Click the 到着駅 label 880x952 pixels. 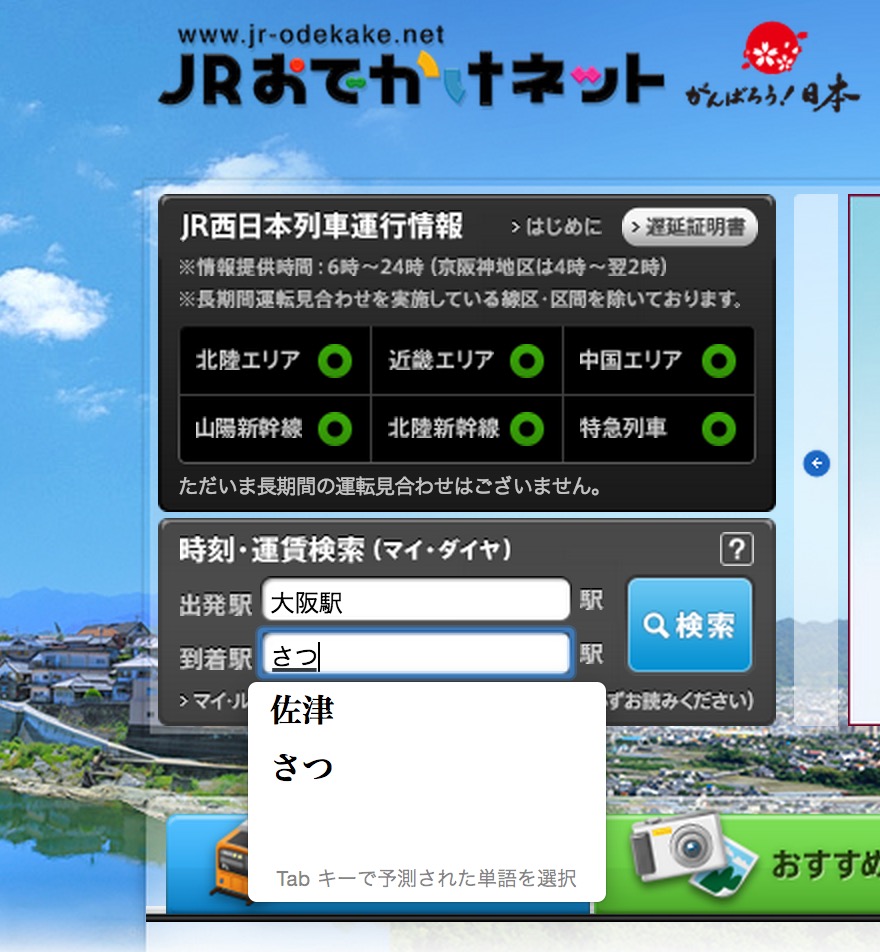pyautogui.click(x=216, y=658)
